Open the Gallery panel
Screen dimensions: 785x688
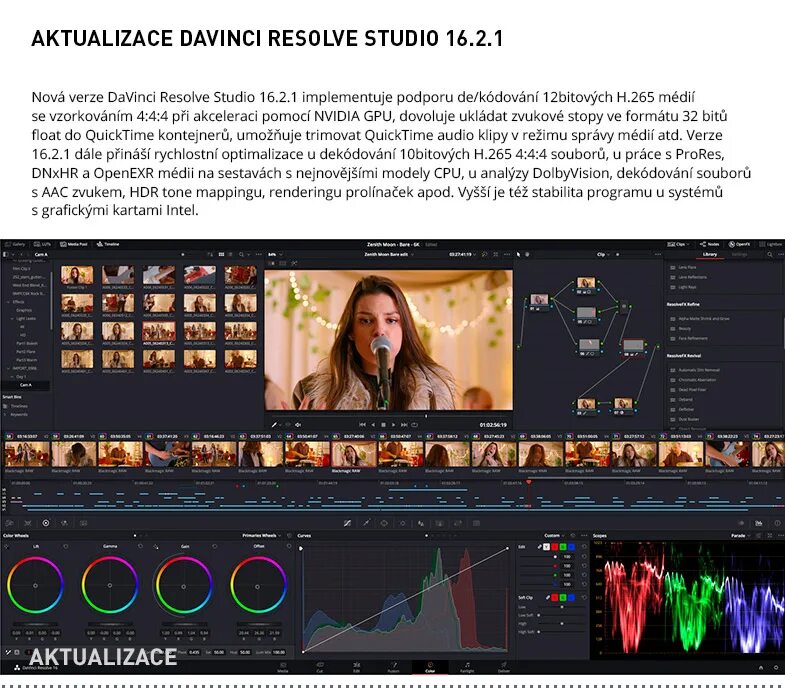point(15,244)
